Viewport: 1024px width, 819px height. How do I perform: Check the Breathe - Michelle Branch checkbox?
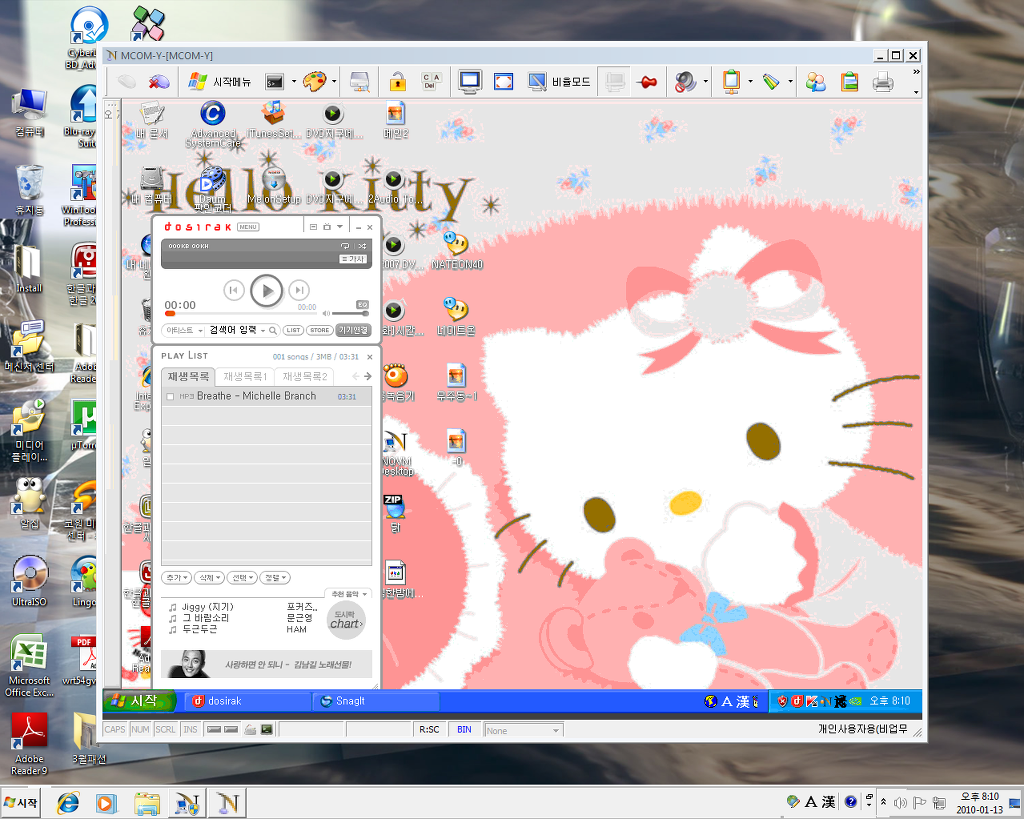pyautogui.click(x=170, y=396)
